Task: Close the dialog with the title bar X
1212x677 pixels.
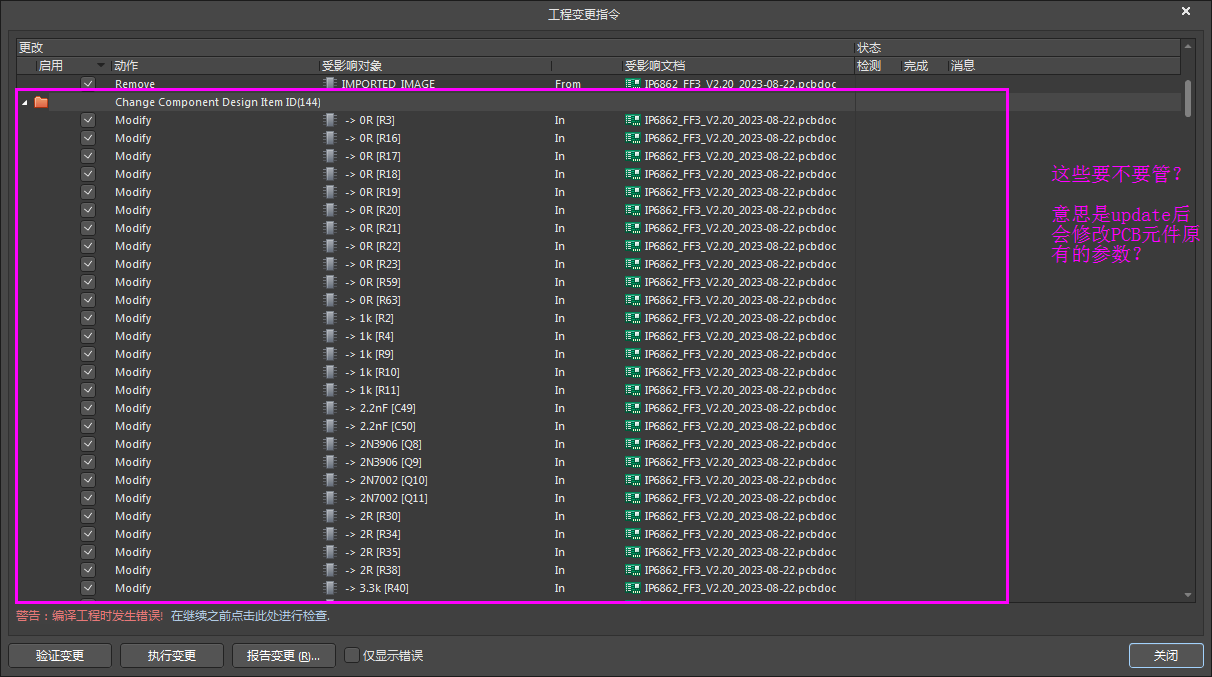Action: [x=1186, y=12]
